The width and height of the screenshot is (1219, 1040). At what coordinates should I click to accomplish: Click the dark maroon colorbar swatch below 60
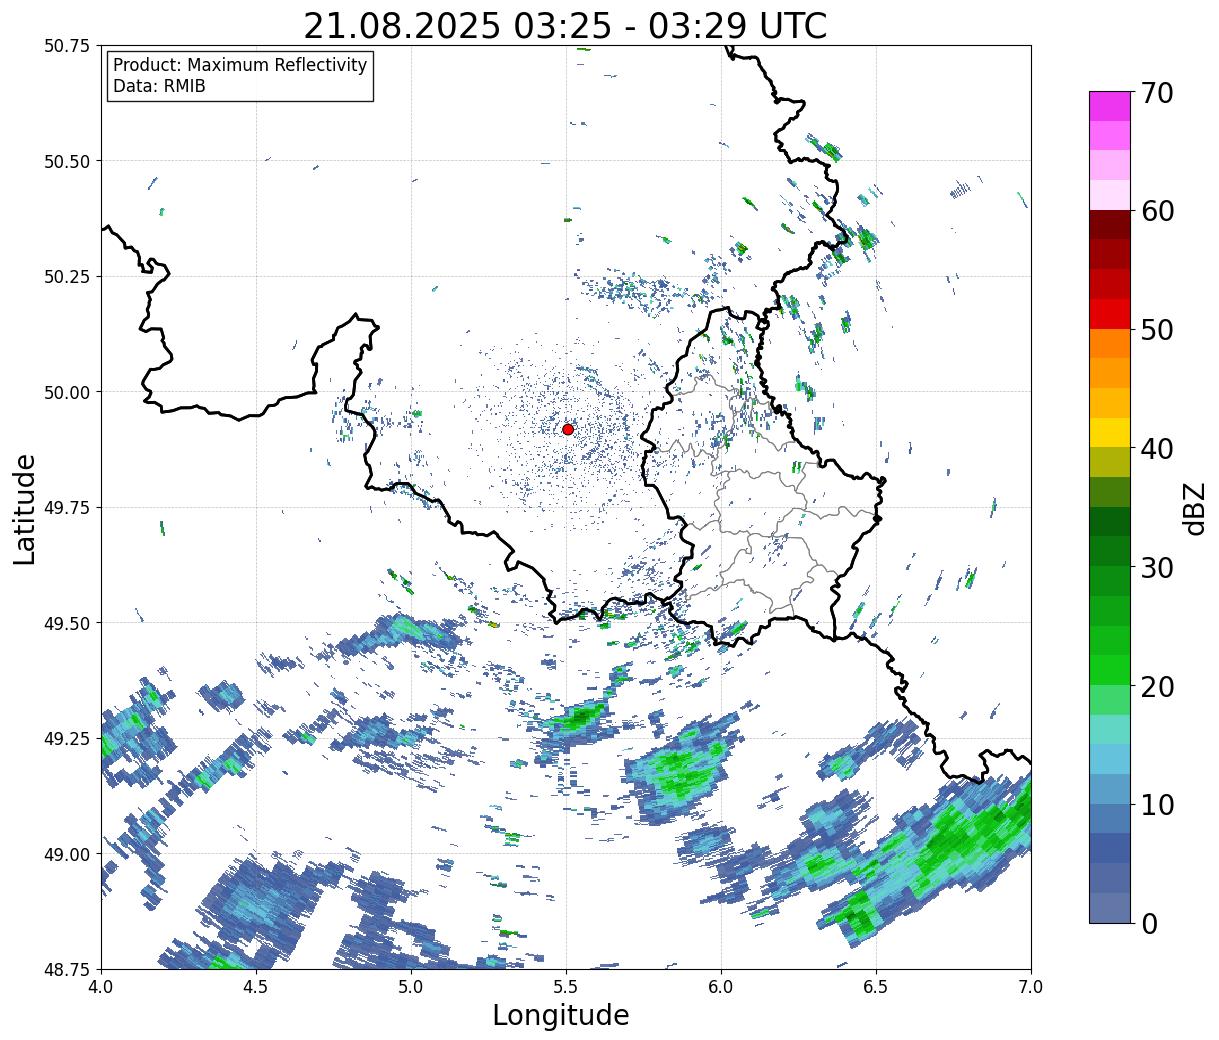coord(1110,225)
